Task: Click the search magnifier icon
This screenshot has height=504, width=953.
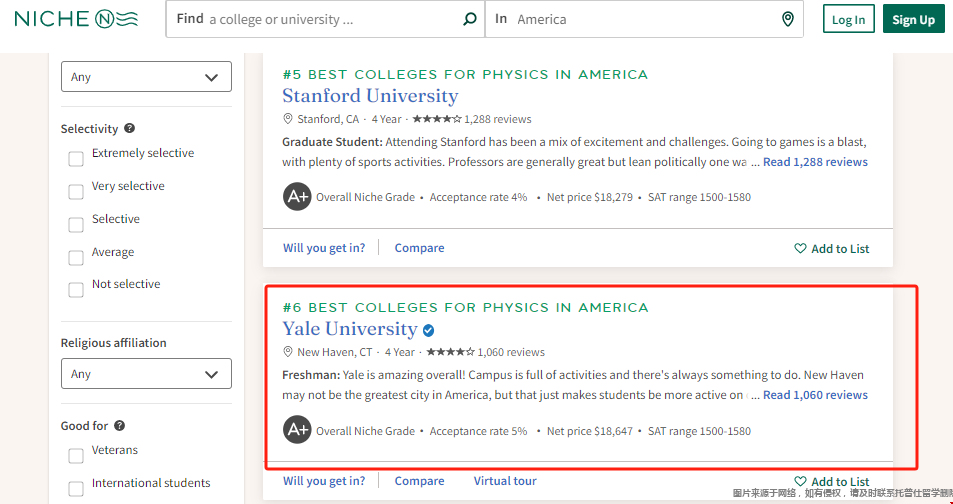Action: (469, 19)
